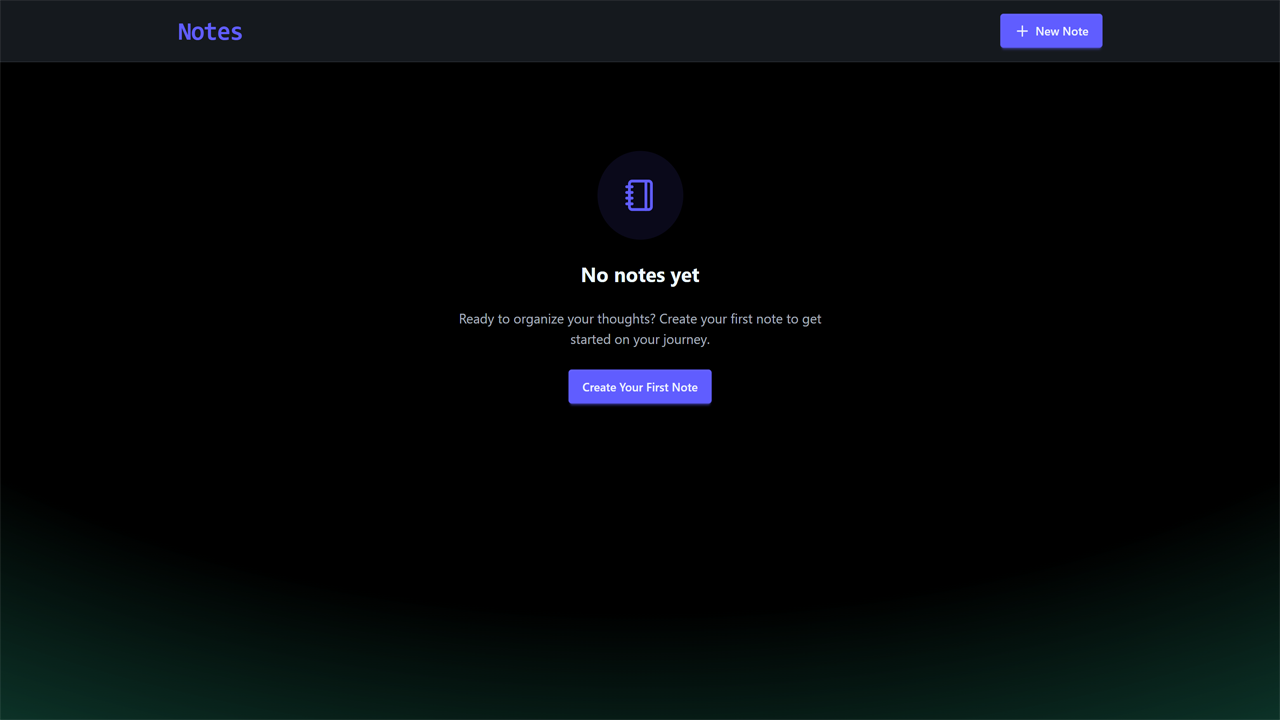Click the "started on your journey." text line
The width and height of the screenshot is (1280, 720).
pos(640,339)
